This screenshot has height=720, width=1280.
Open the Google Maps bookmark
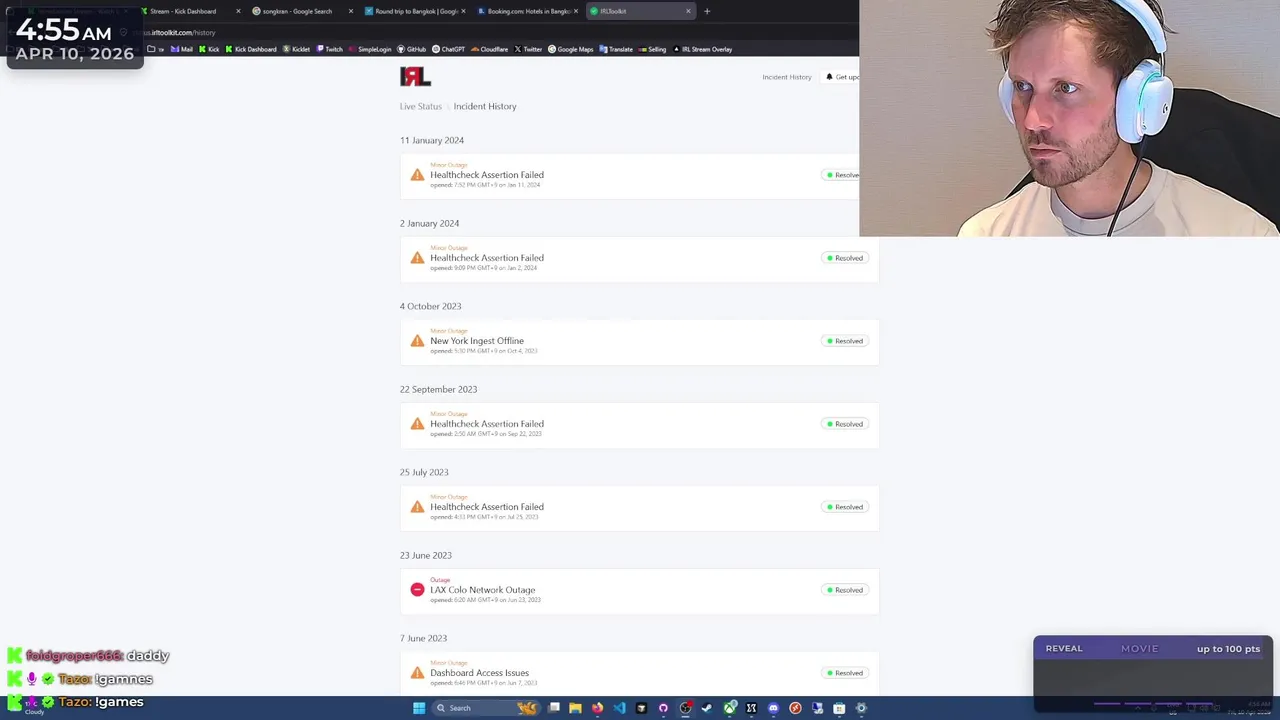571,49
